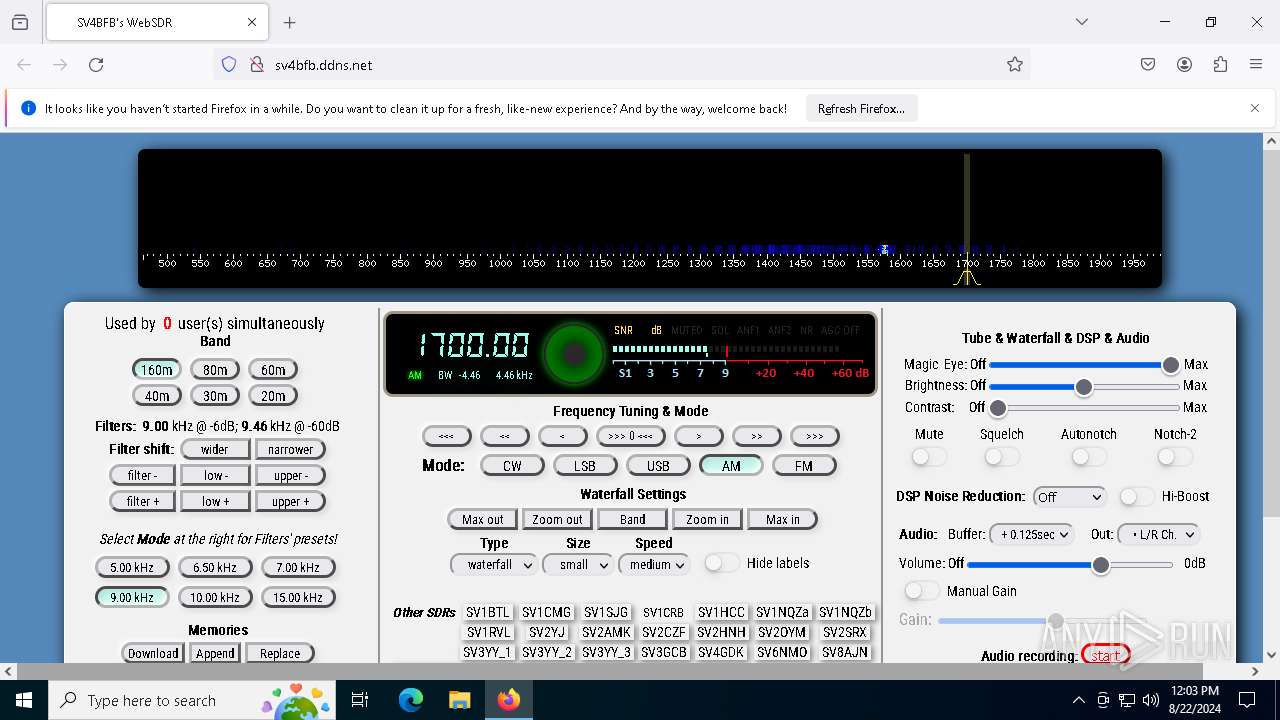Switch mode to CW
The image size is (1280, 720).
click(x=512, y=466)
